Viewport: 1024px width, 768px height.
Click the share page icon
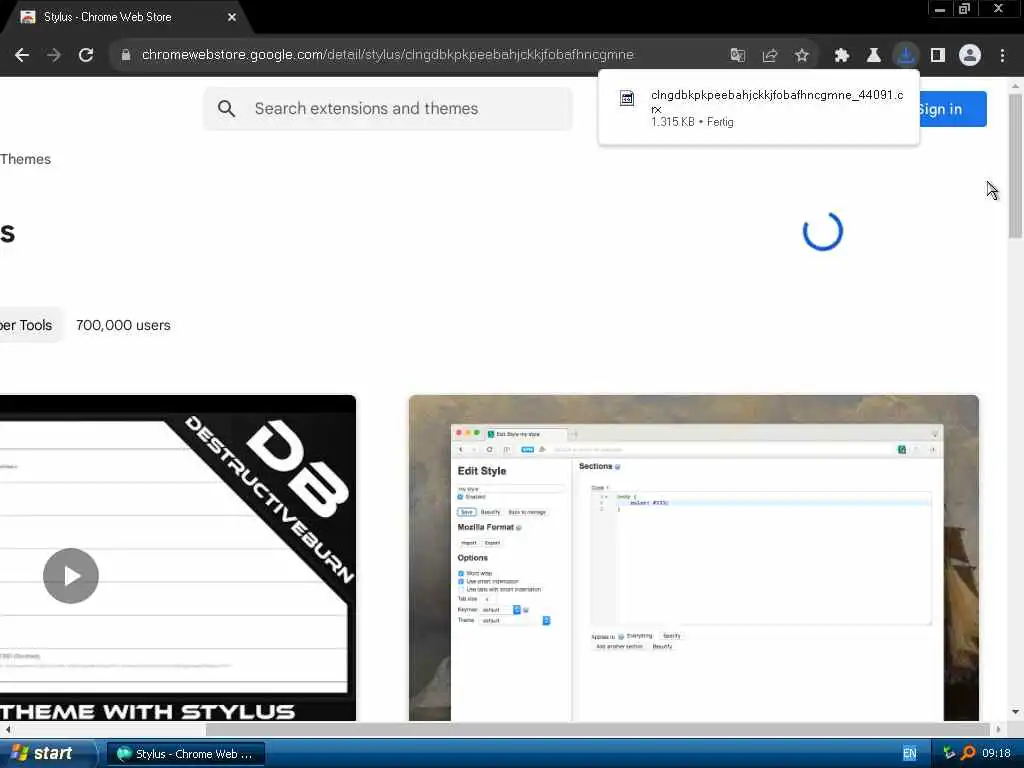770,55
